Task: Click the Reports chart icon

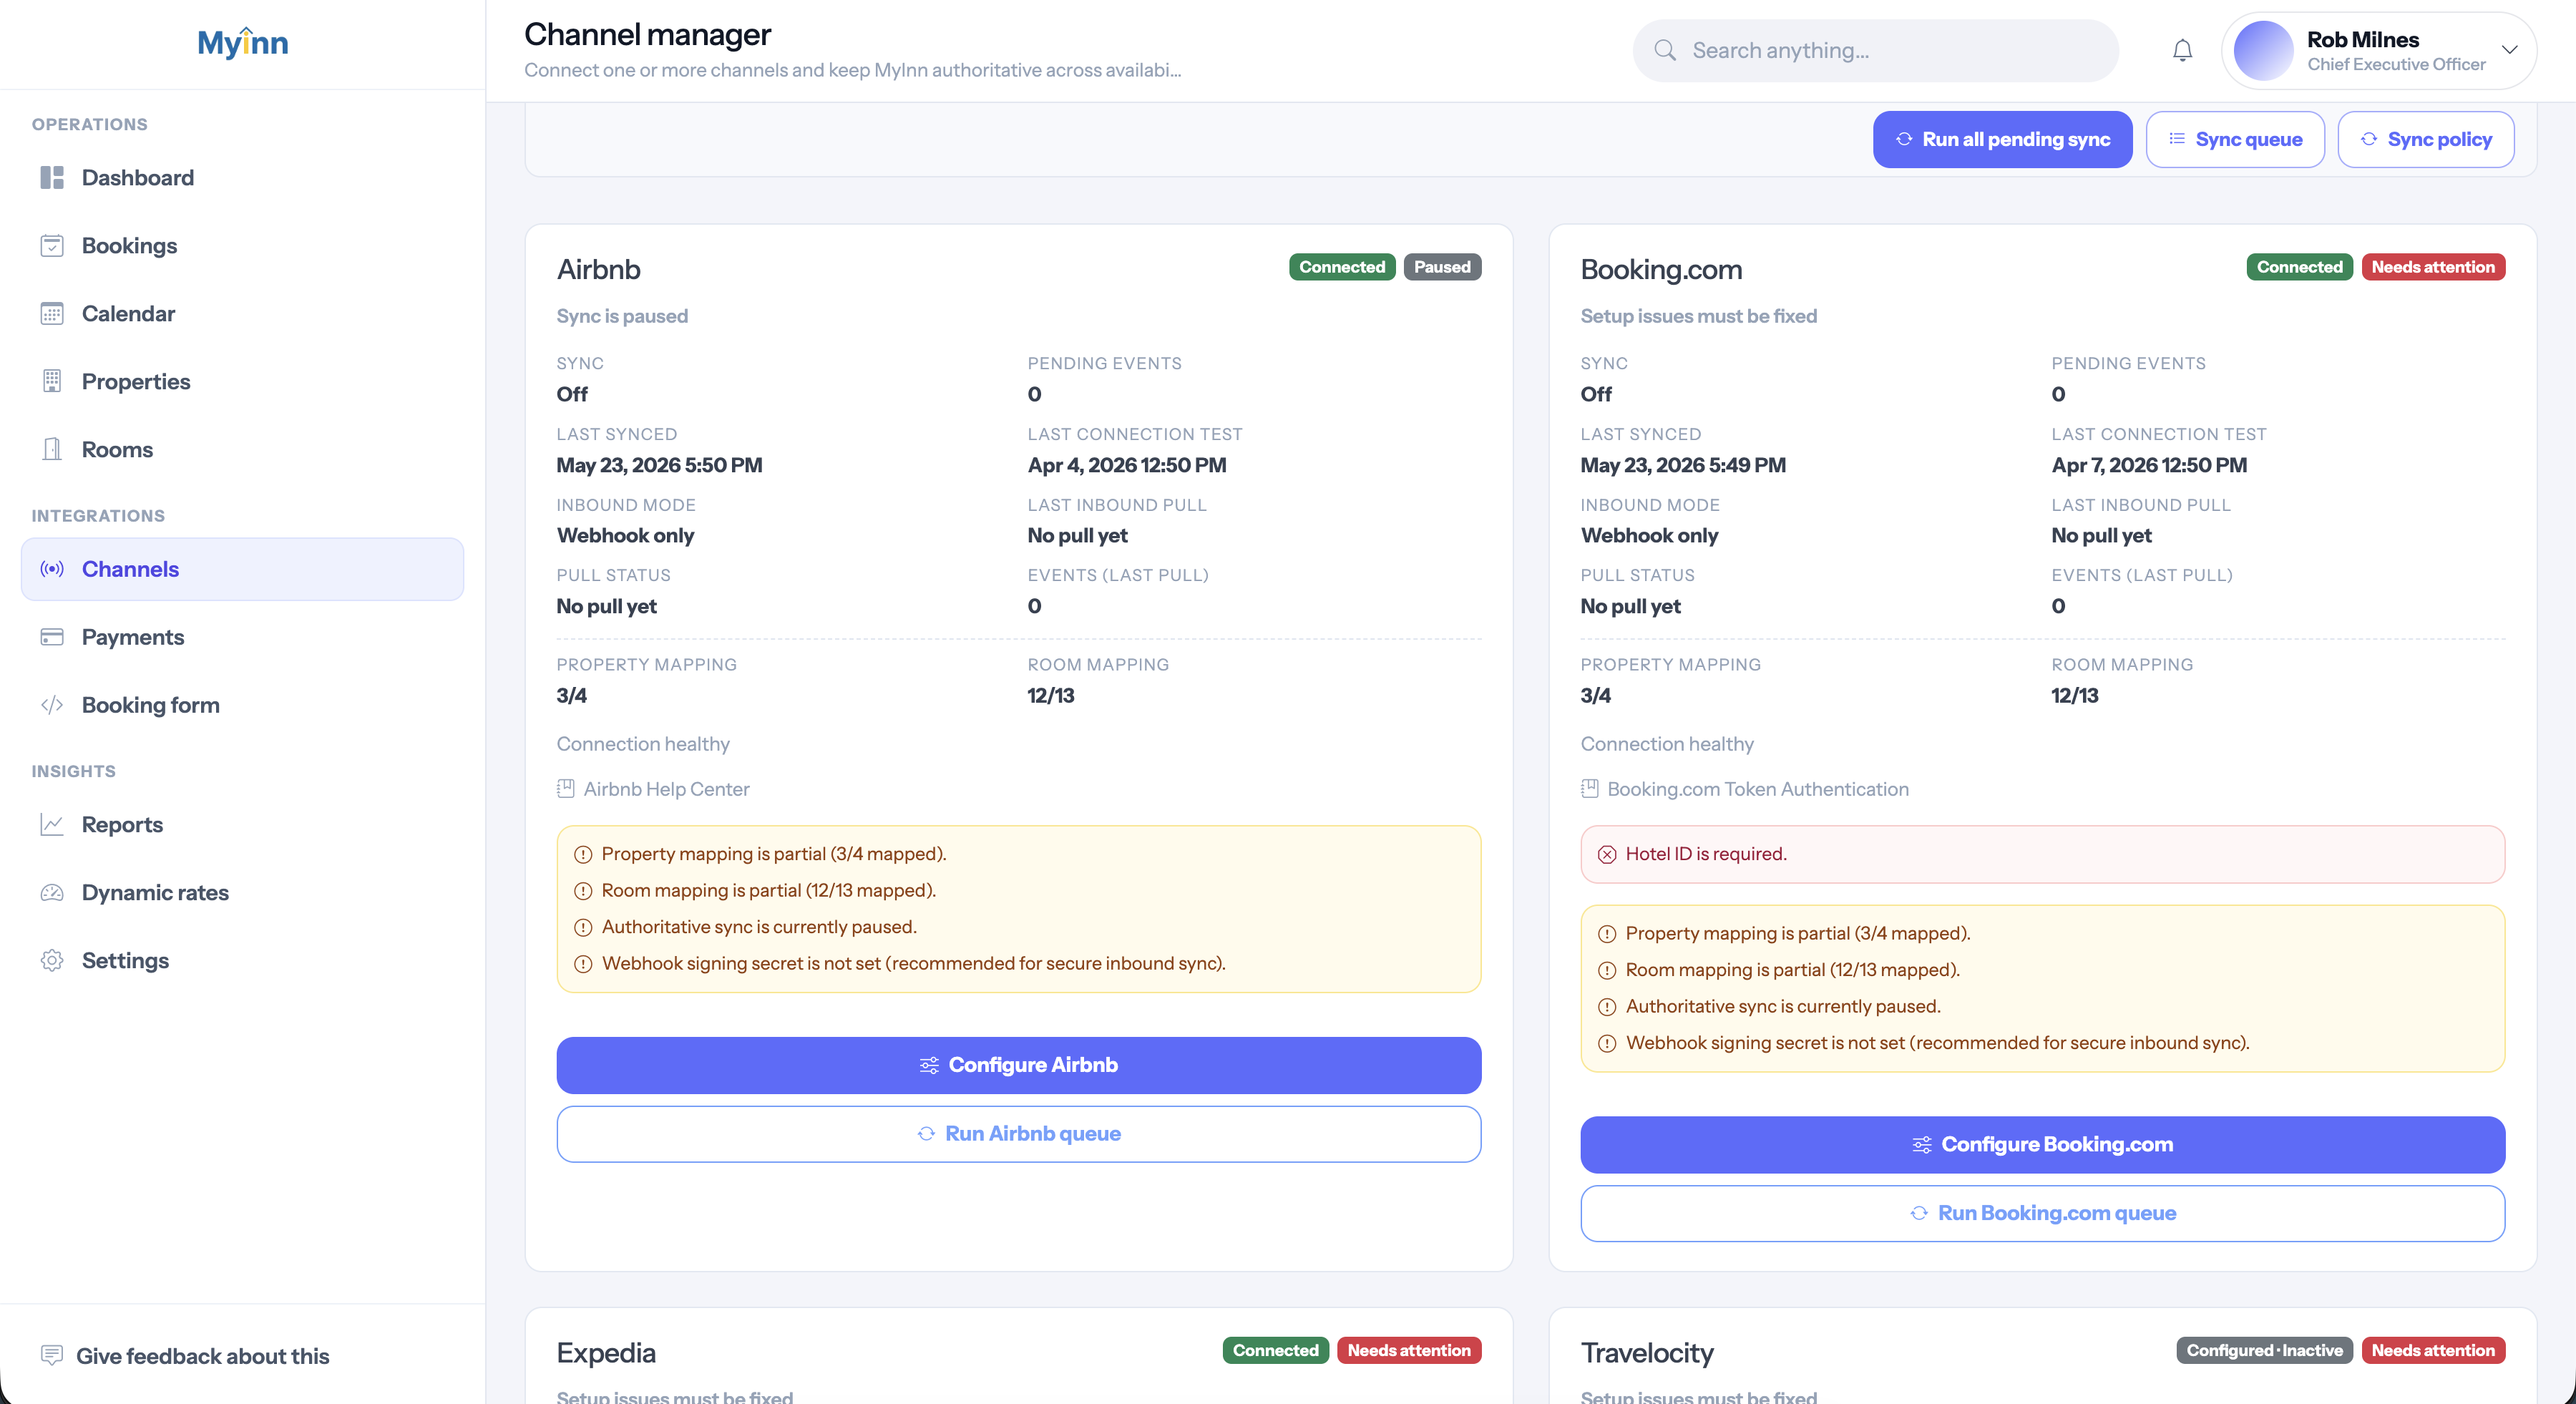Action: pos(52,825)
